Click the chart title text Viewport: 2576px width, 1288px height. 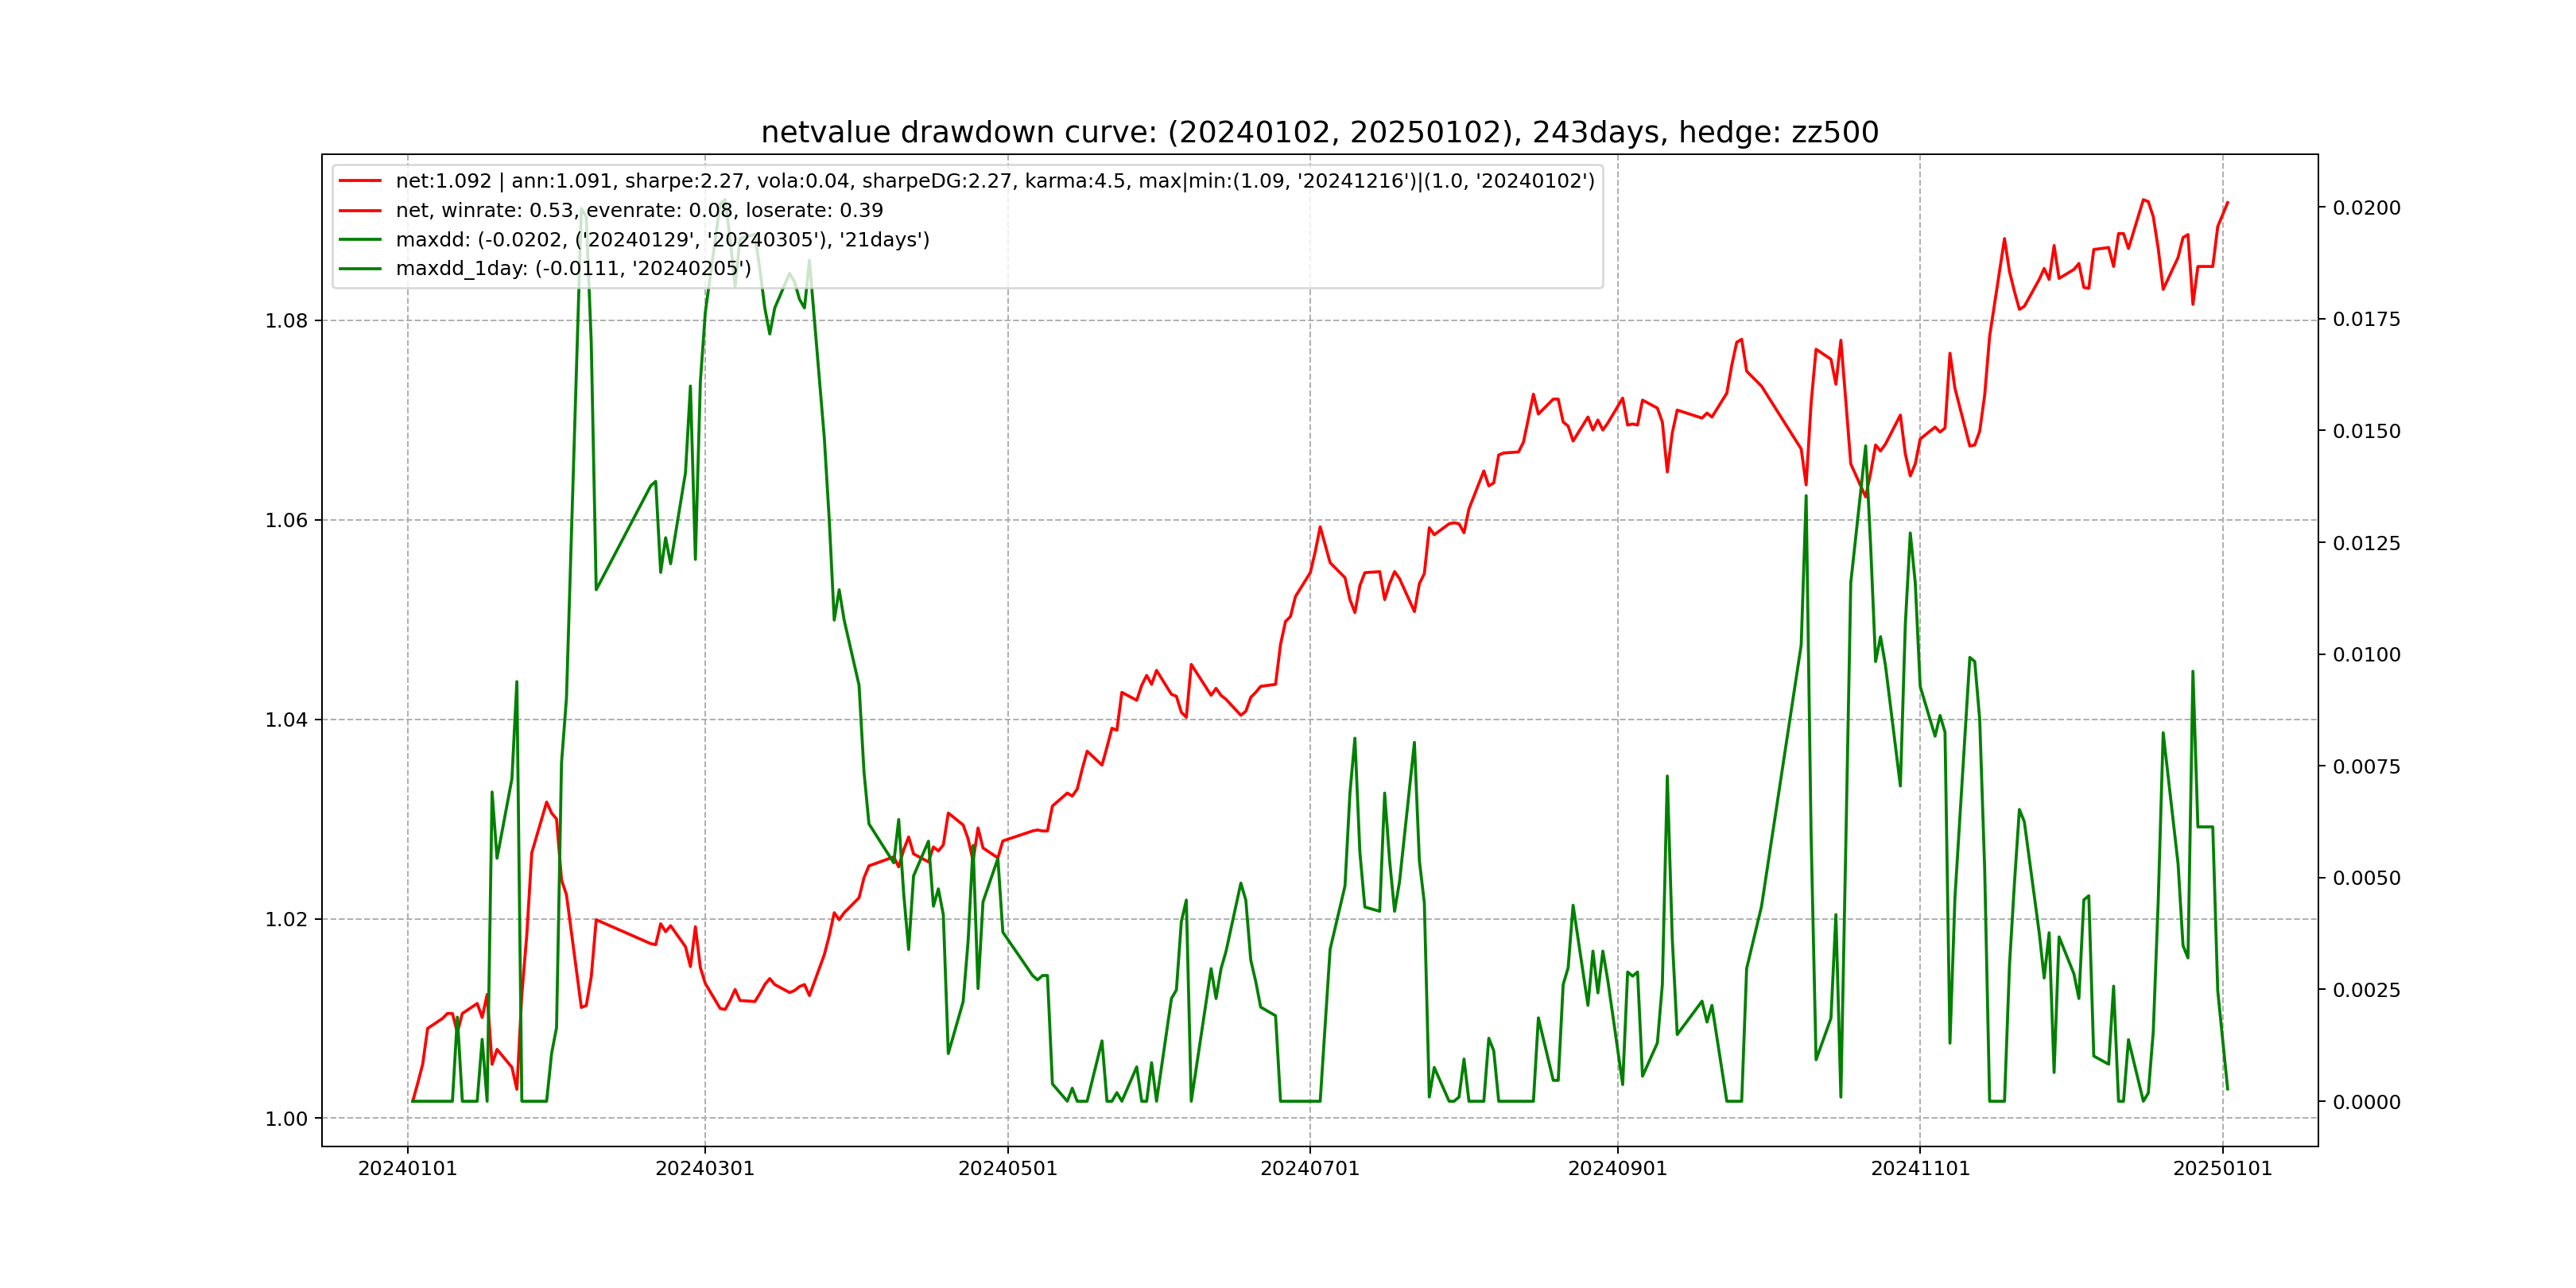[1319, 132]
